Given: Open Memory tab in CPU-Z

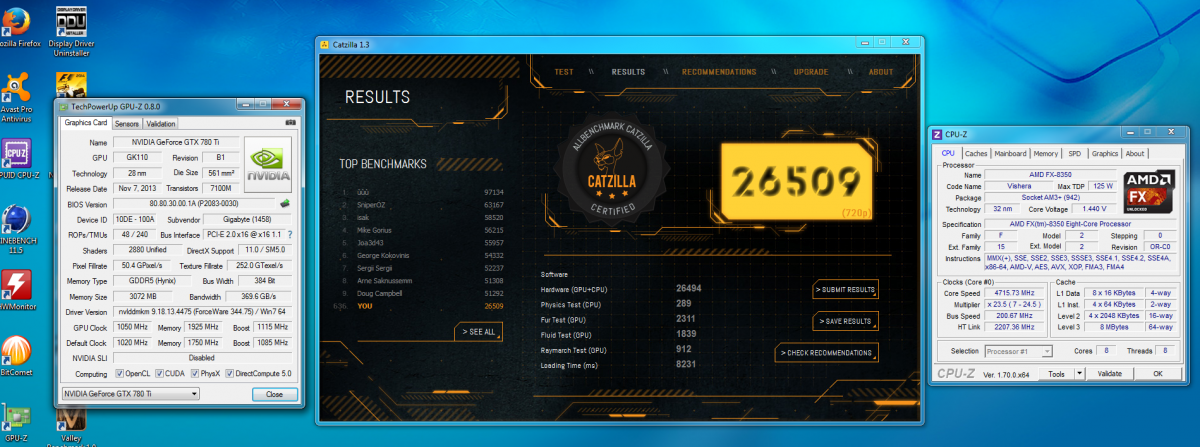Looking at the screenshot, I should pyautogui.click(x=1046, y=154).
